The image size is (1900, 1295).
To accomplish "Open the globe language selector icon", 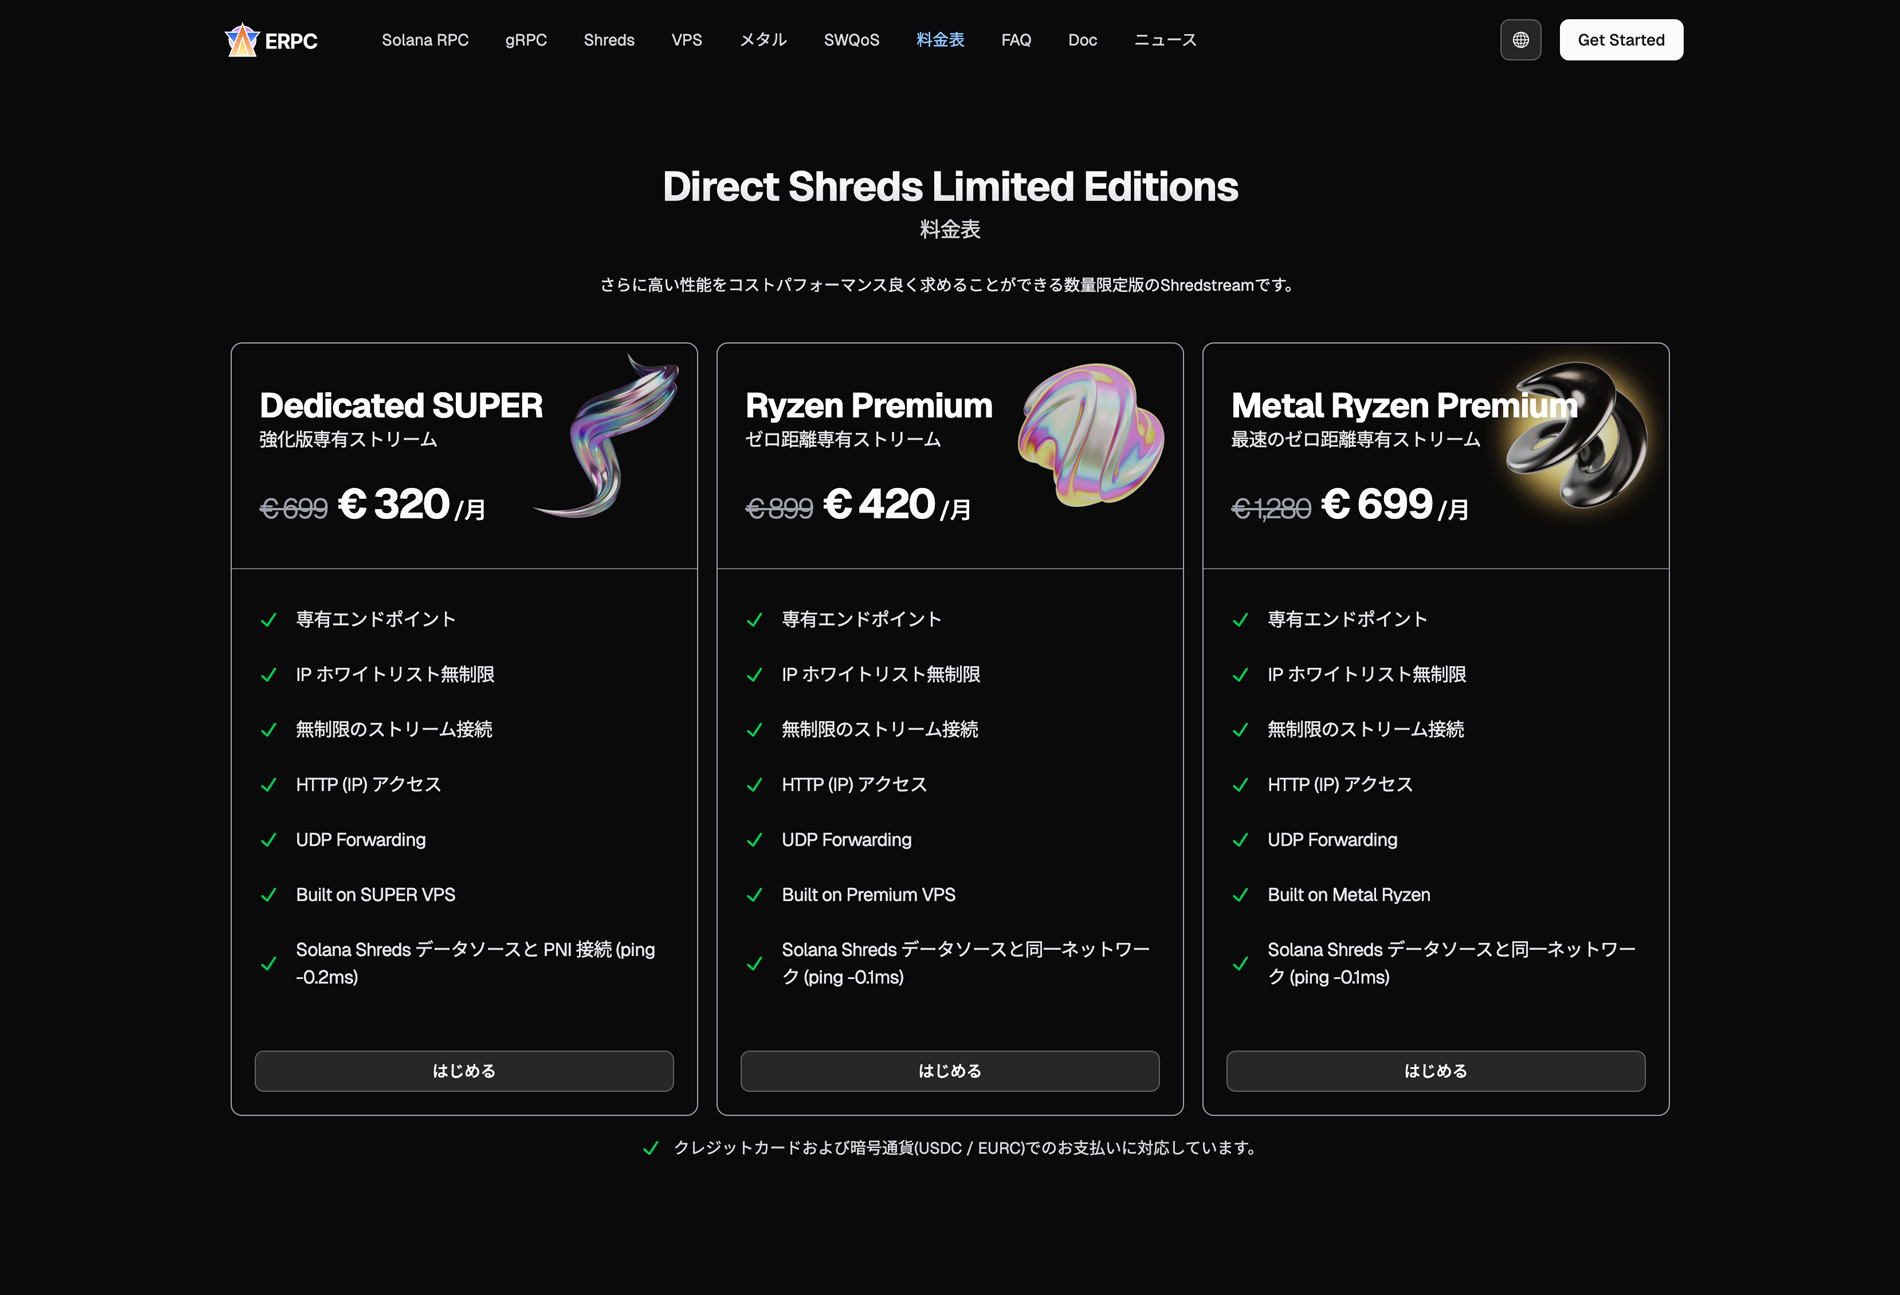I will (x=1520, y=39).
